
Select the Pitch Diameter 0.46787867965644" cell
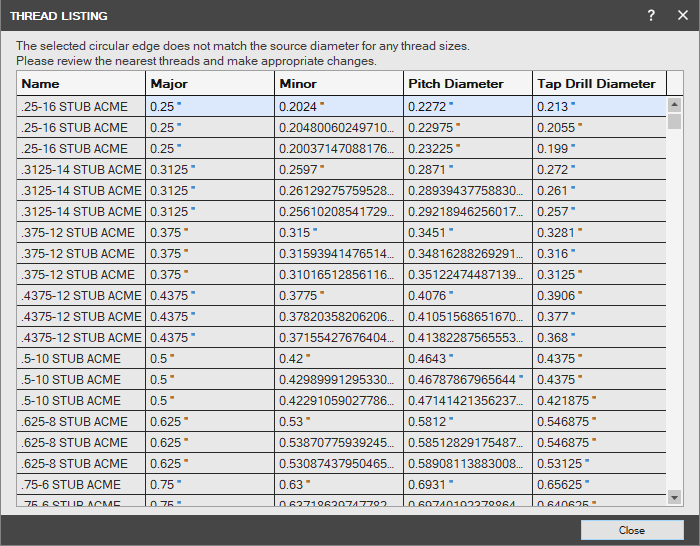point(468,379)
